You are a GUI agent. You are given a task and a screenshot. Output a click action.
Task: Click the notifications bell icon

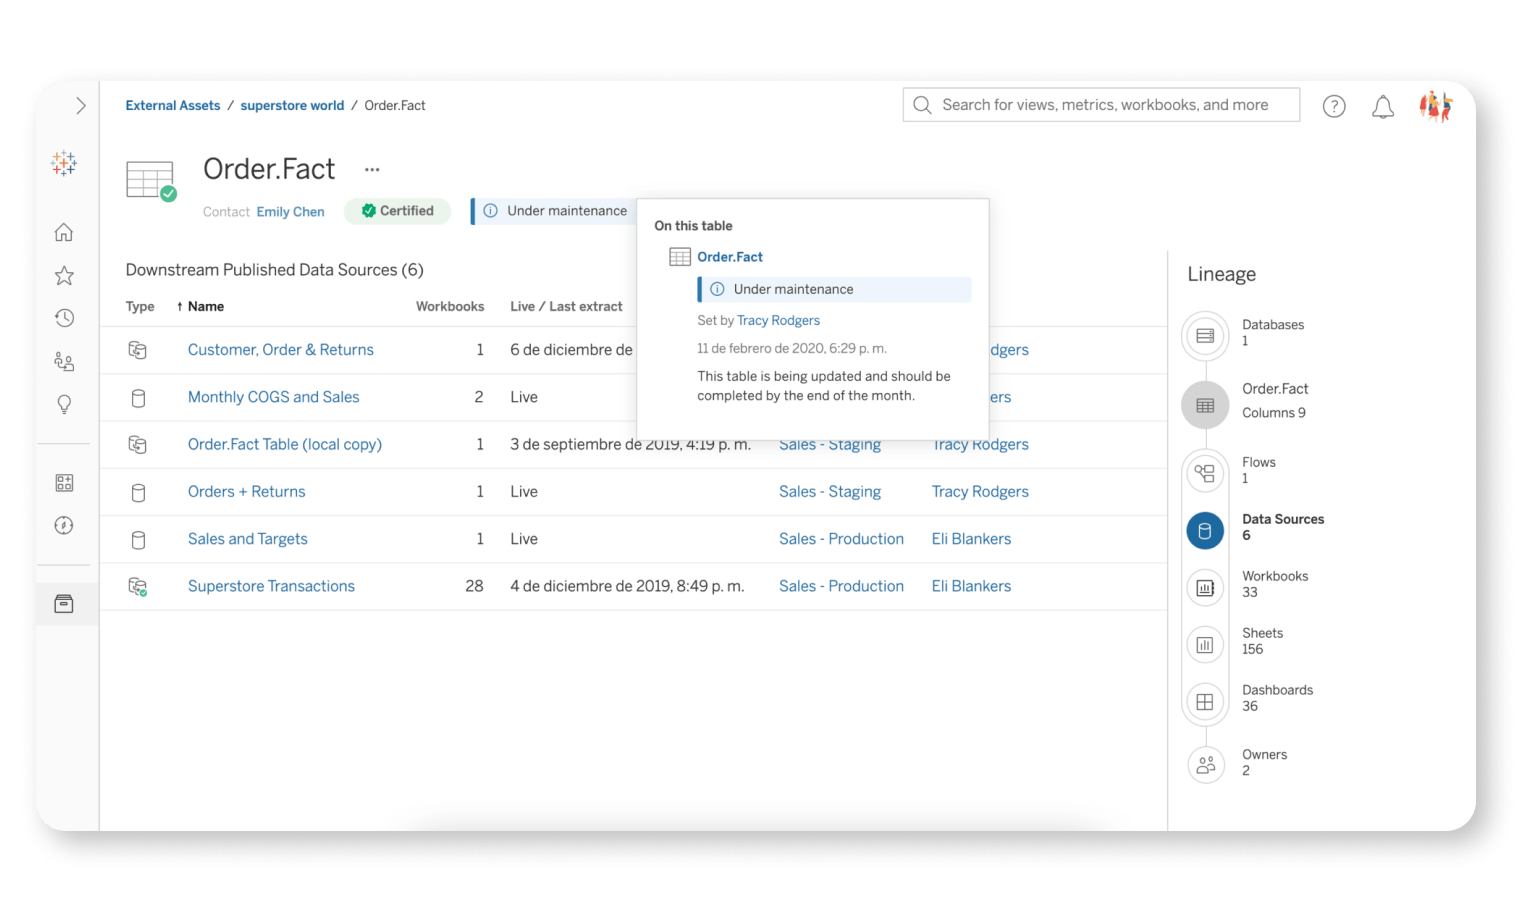[1382, 107]
